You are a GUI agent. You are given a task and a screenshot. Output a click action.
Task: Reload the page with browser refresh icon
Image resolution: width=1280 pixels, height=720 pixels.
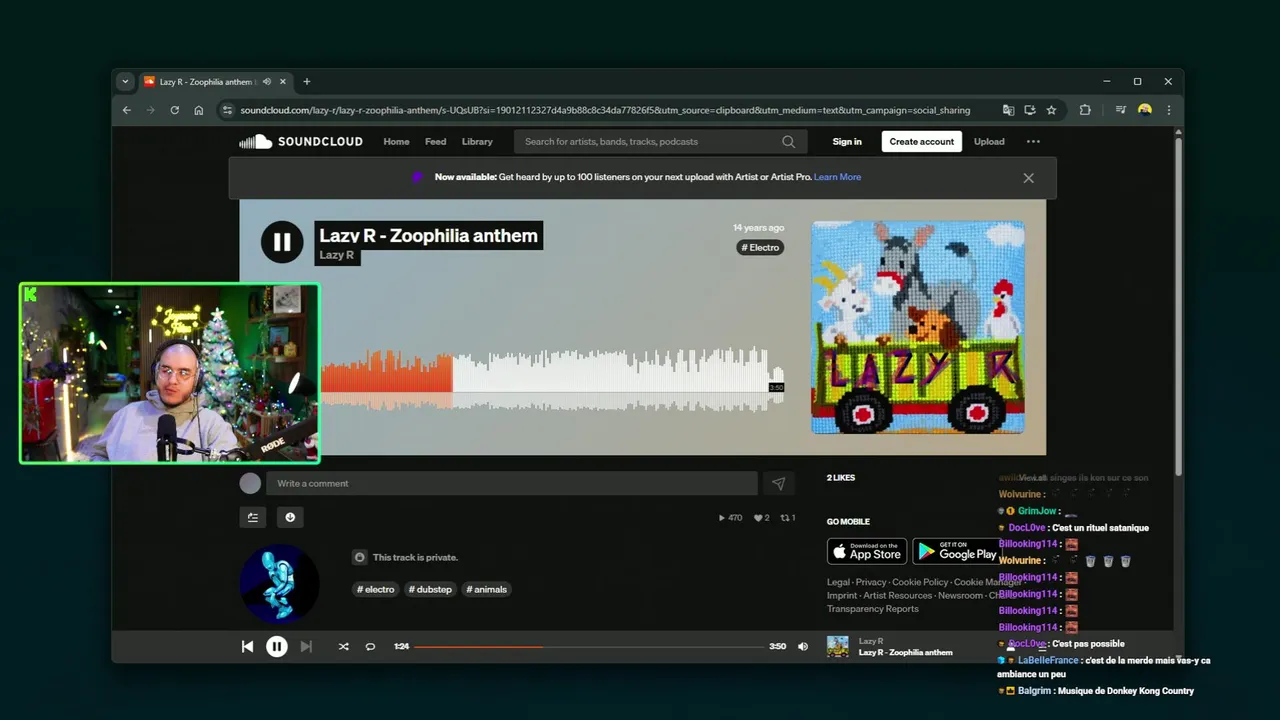(175, 110)
